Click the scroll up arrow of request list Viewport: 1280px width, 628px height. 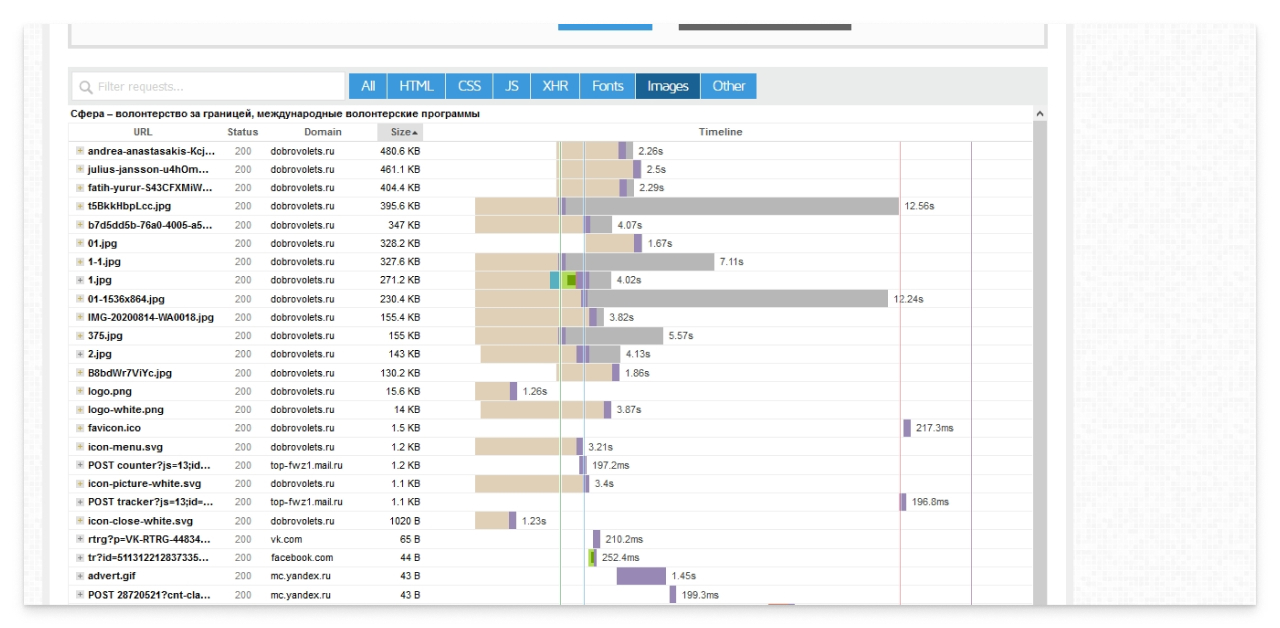tap(1040, 114)
